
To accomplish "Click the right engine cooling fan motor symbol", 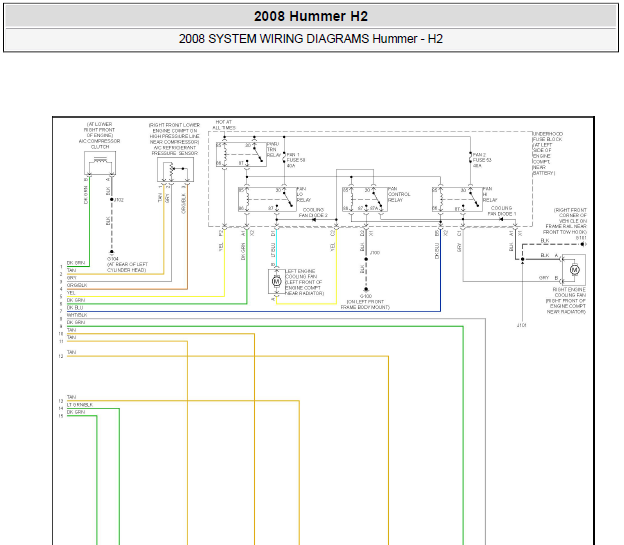I will point(574,270).
